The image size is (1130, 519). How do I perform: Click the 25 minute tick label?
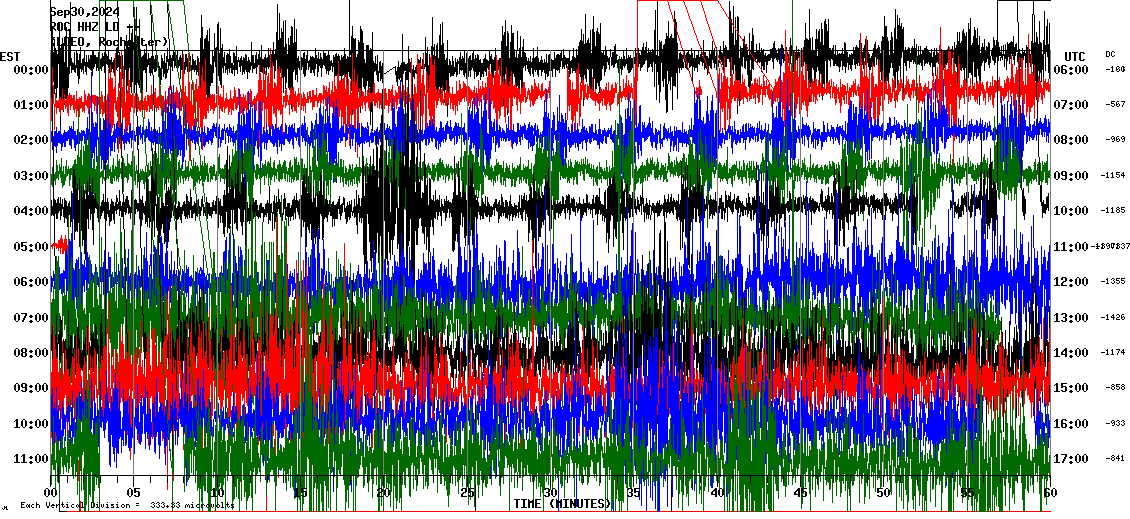pos(467,493)
